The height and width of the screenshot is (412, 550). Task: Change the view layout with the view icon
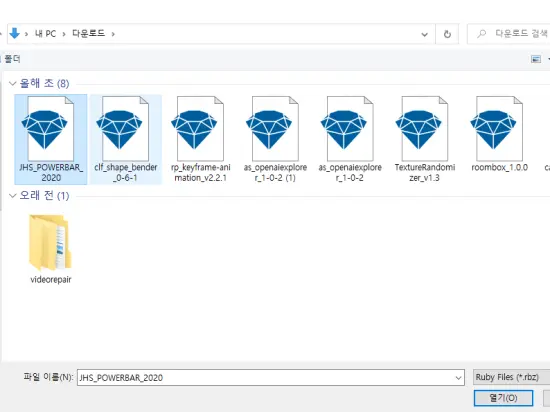coord(536,59)
